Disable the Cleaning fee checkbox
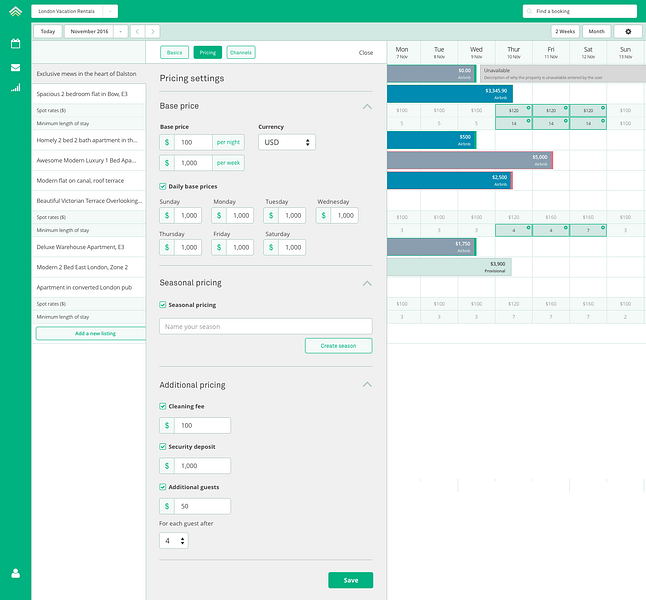646x600 pixels. tap(163, 406)
